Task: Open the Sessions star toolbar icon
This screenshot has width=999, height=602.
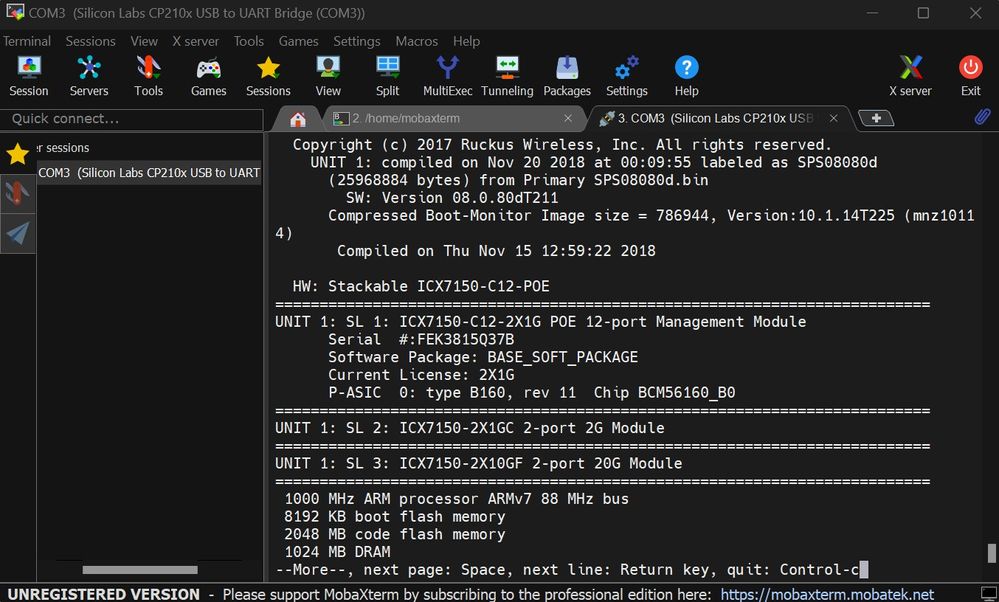Action: pos(268,76)
